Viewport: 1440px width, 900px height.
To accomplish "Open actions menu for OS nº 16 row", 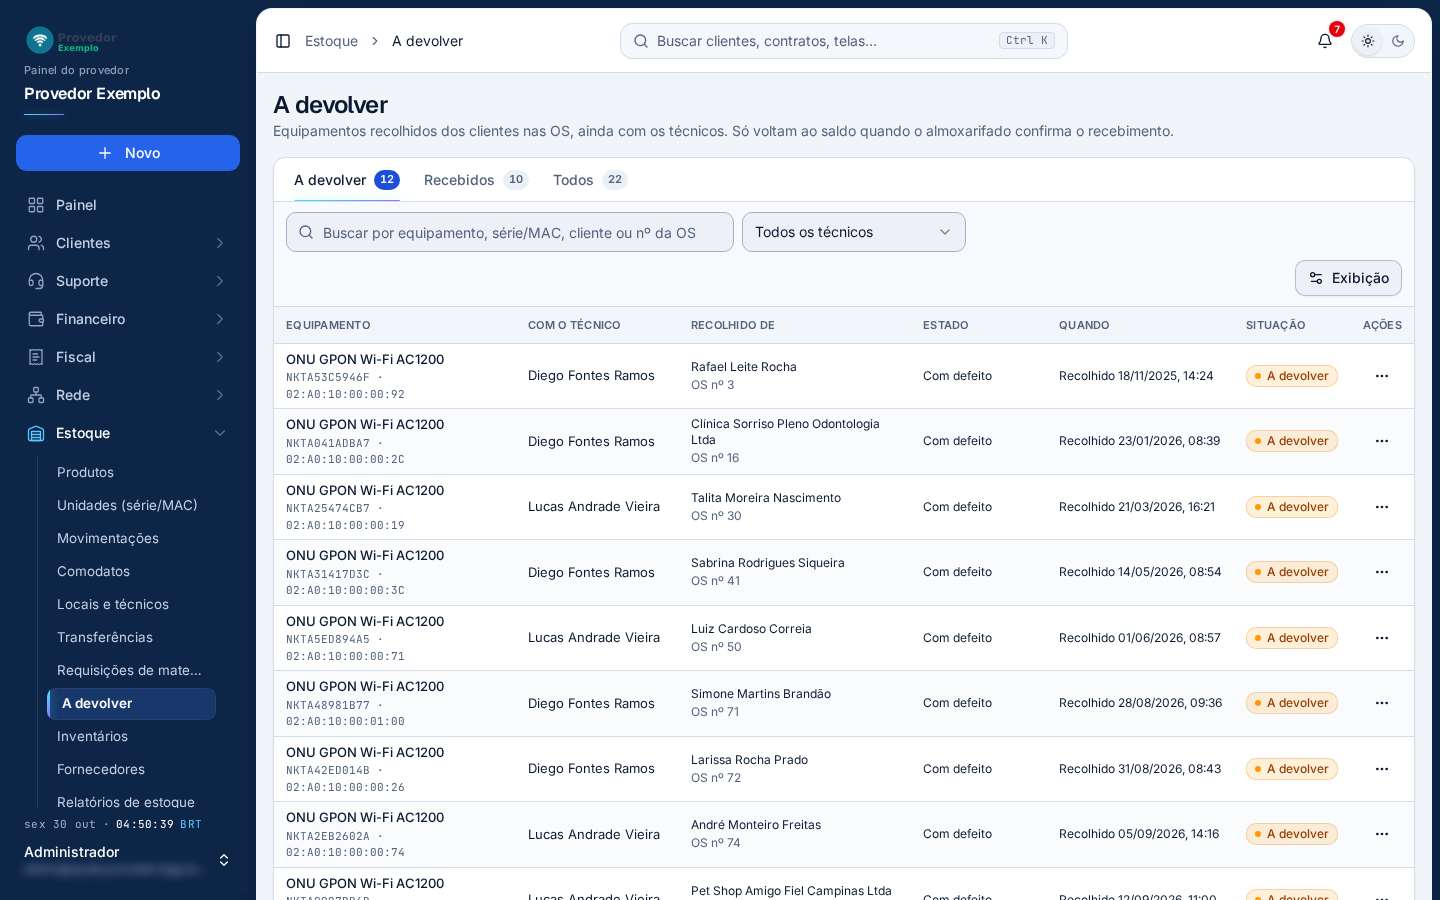I will coord(1382,441).
